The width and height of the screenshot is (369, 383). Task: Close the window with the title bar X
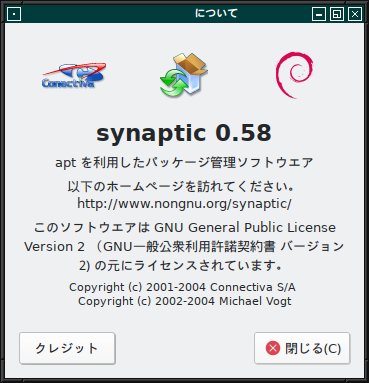click(355, 14)
